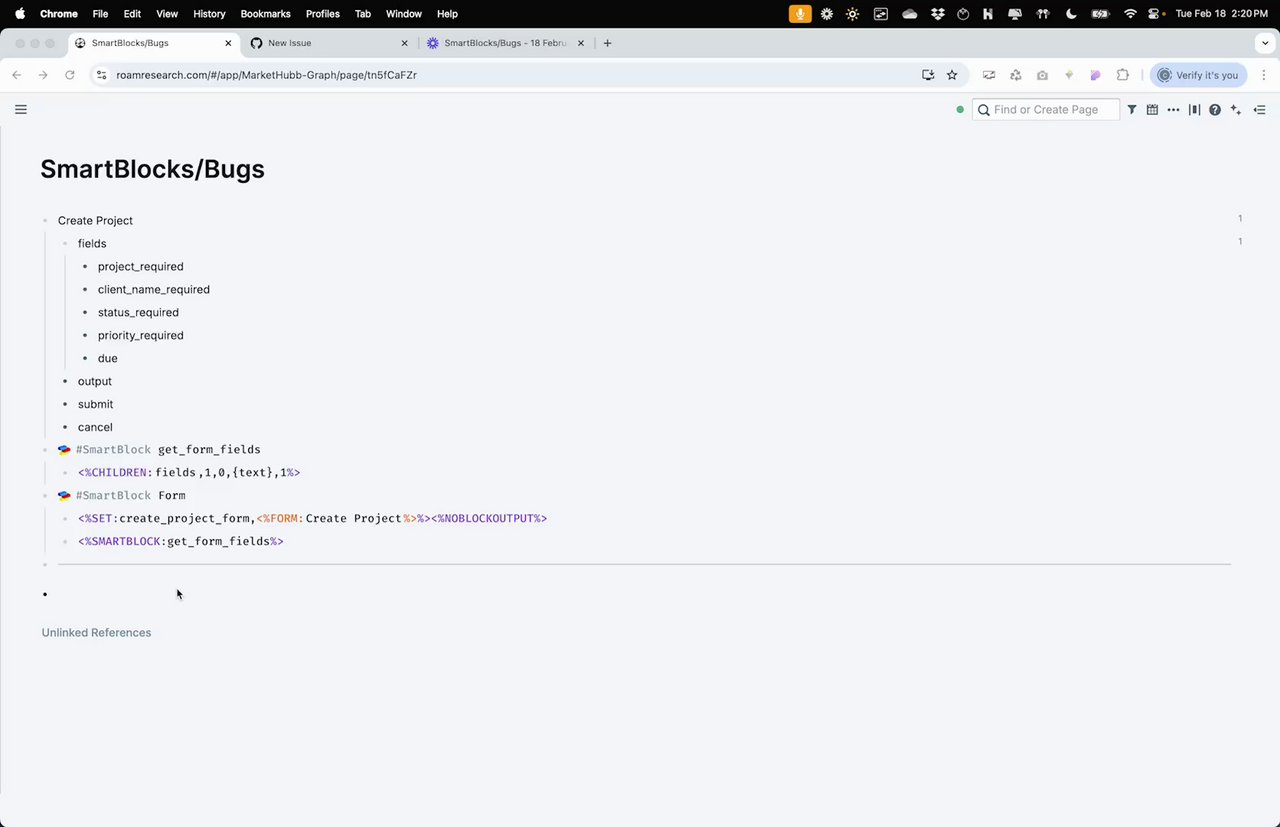Screen dimensions: 1280x827
Task: Open the Chrome File menu
Action: [100, 14]
